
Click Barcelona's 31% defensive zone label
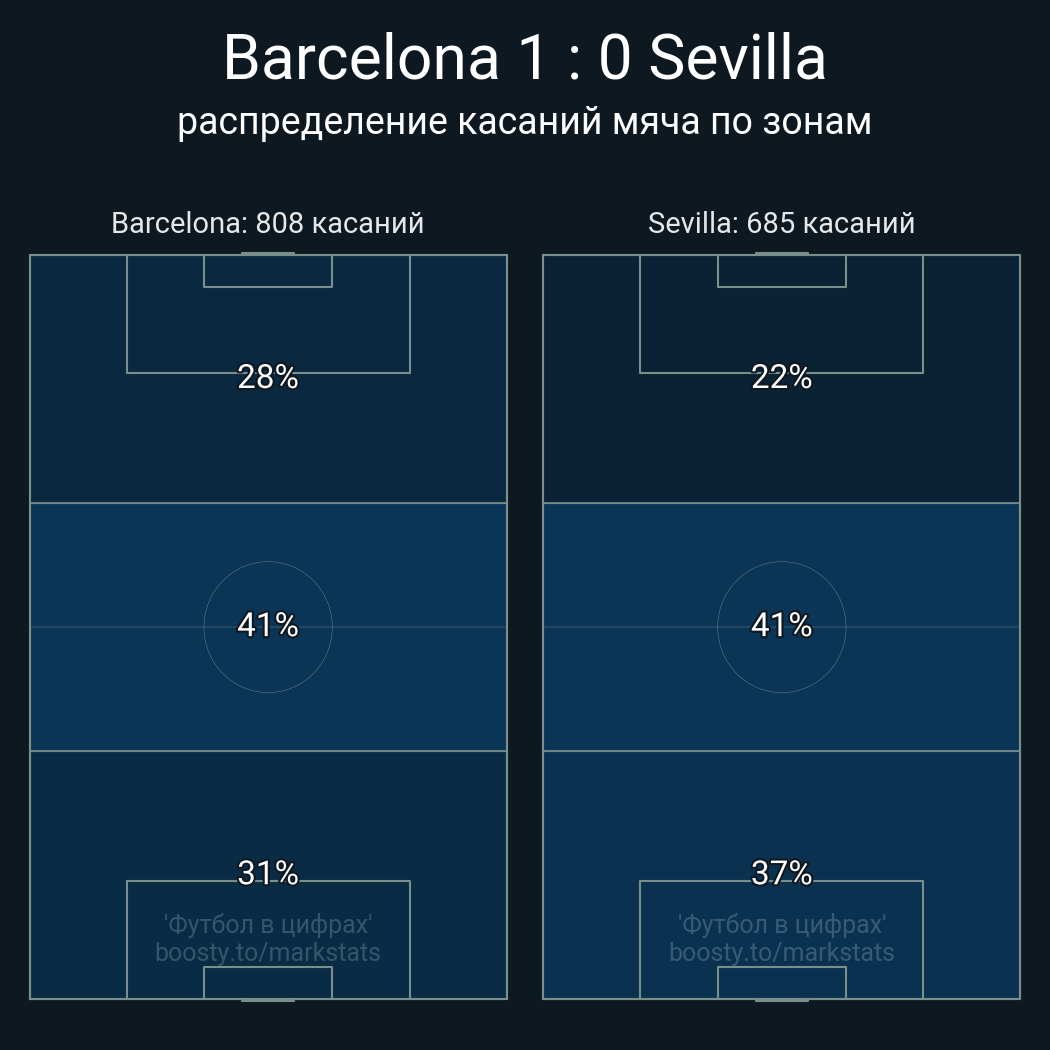(x=268, y=873)
